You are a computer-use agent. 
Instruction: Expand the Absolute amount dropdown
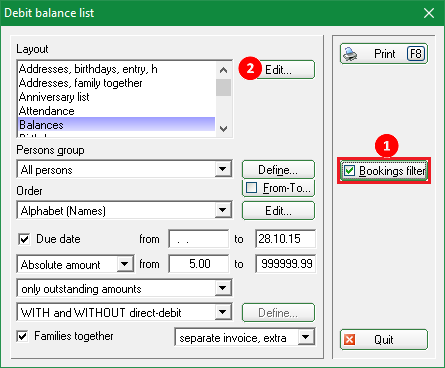[125, 264]
